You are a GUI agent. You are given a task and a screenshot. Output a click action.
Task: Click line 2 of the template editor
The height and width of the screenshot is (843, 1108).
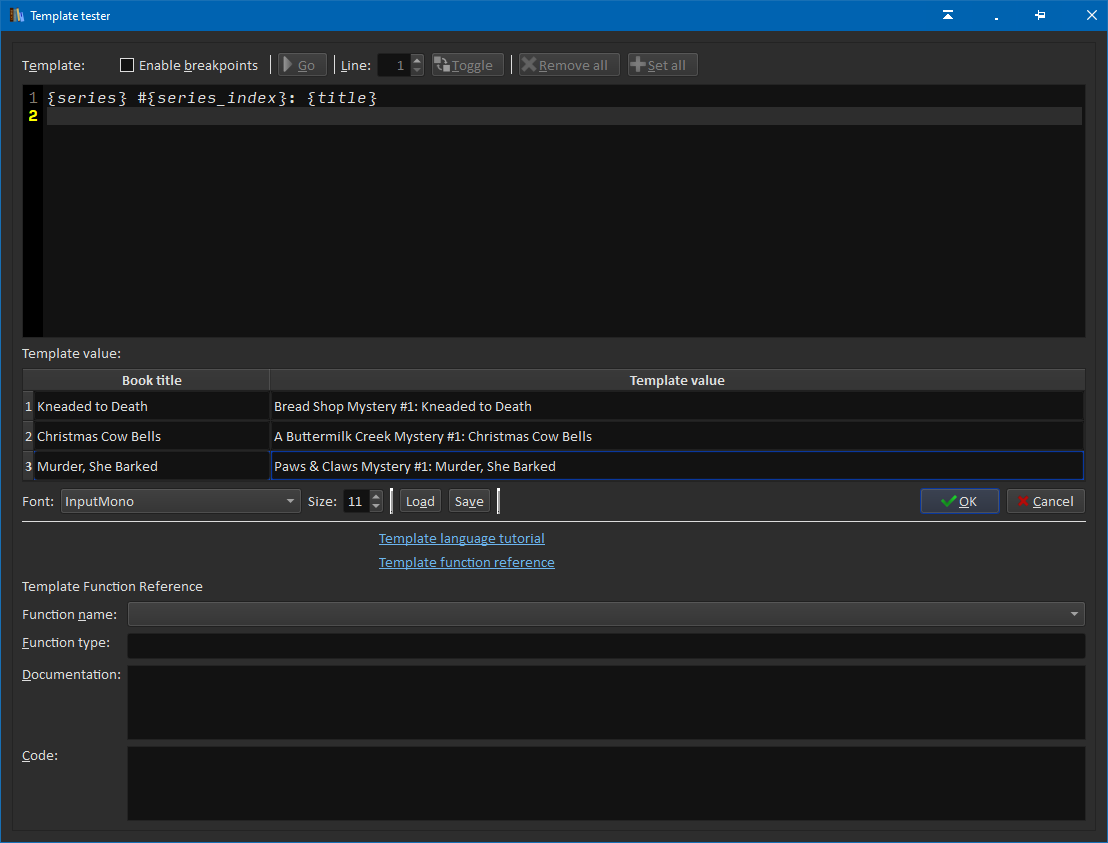(x=564, y=116)
